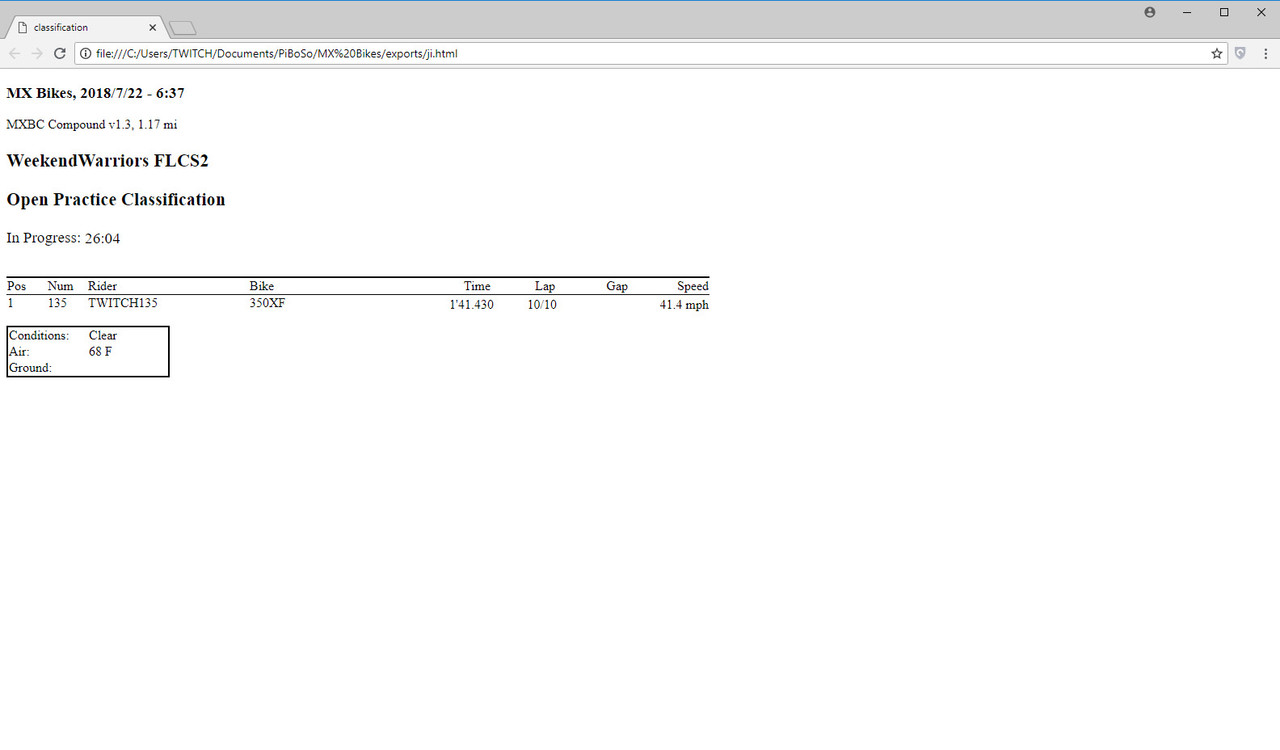The width and height of the screenshot is (1280, 750).
Task: Click the bike cell '350XF'
Action: pos(267,303)
